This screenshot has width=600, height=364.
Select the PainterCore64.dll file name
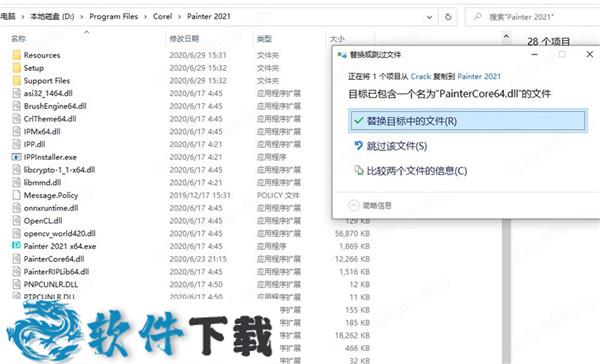(54, 259)
